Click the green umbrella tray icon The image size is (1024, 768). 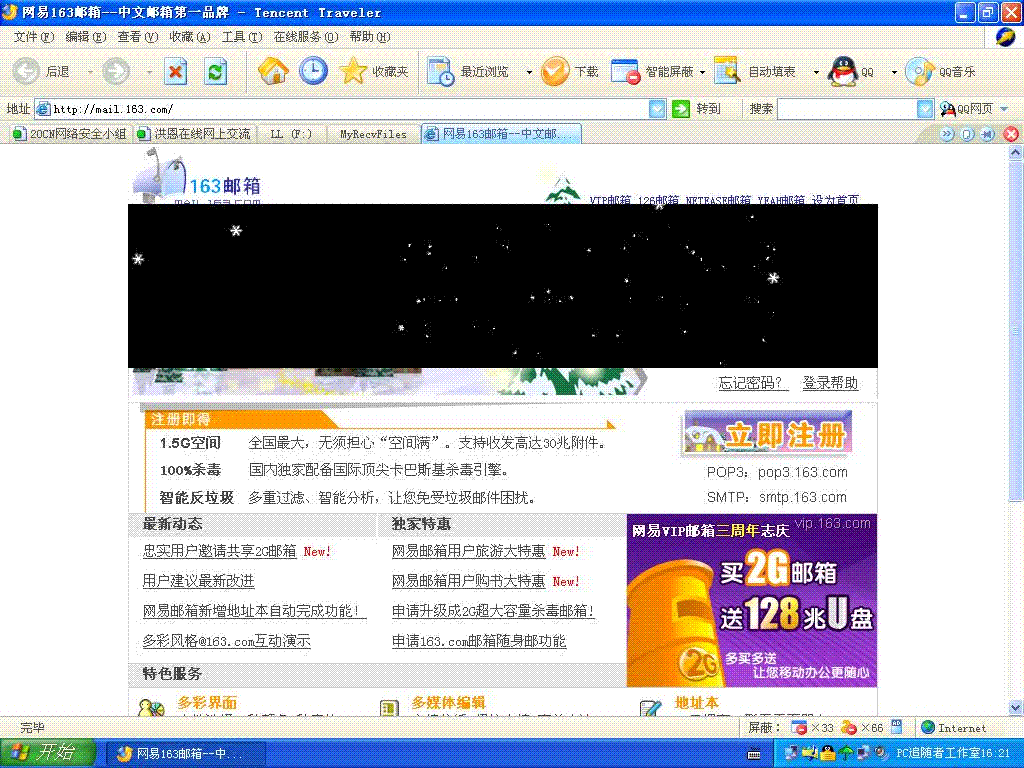pos(846,753)
